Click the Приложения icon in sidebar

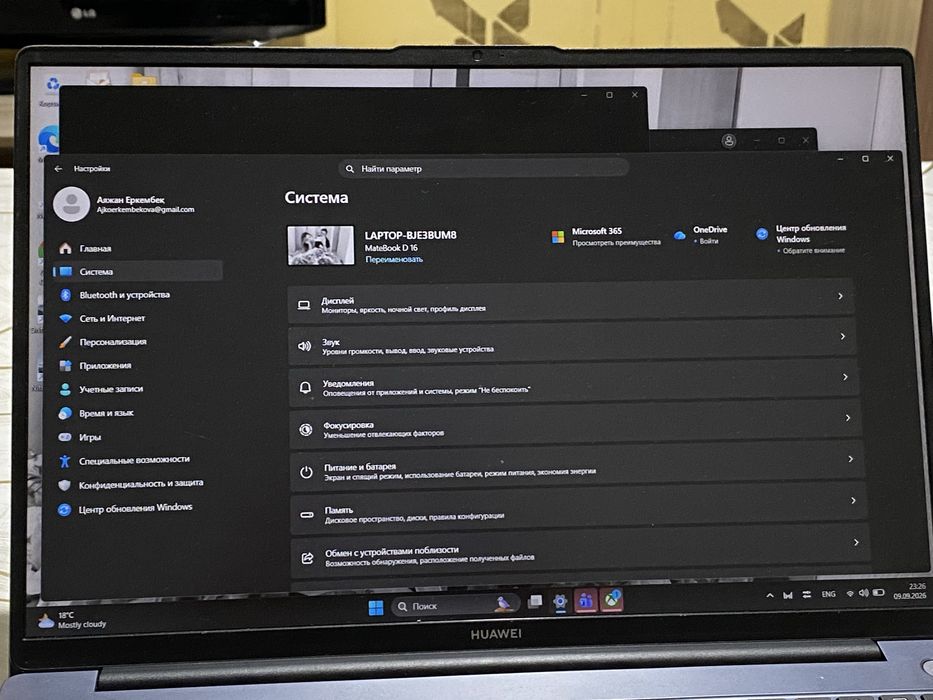[x=65, y=365]
